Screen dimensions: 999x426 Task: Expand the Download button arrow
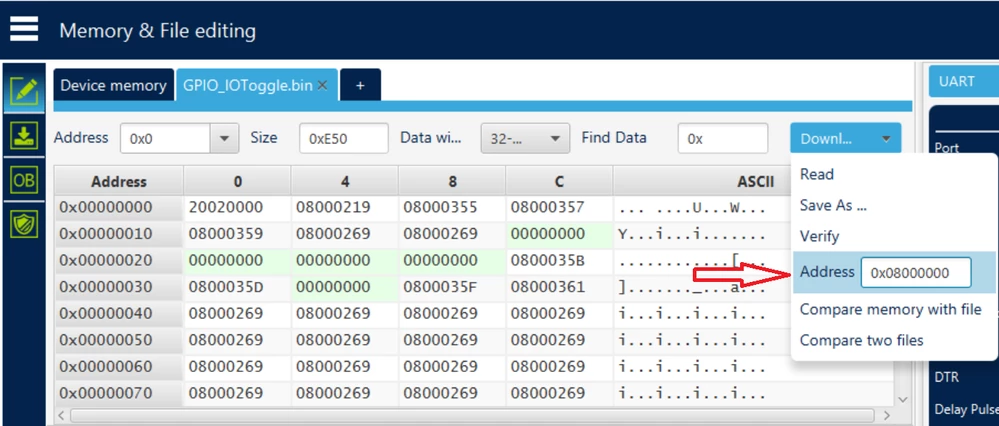pyautogui.click(x=886, y=138)
